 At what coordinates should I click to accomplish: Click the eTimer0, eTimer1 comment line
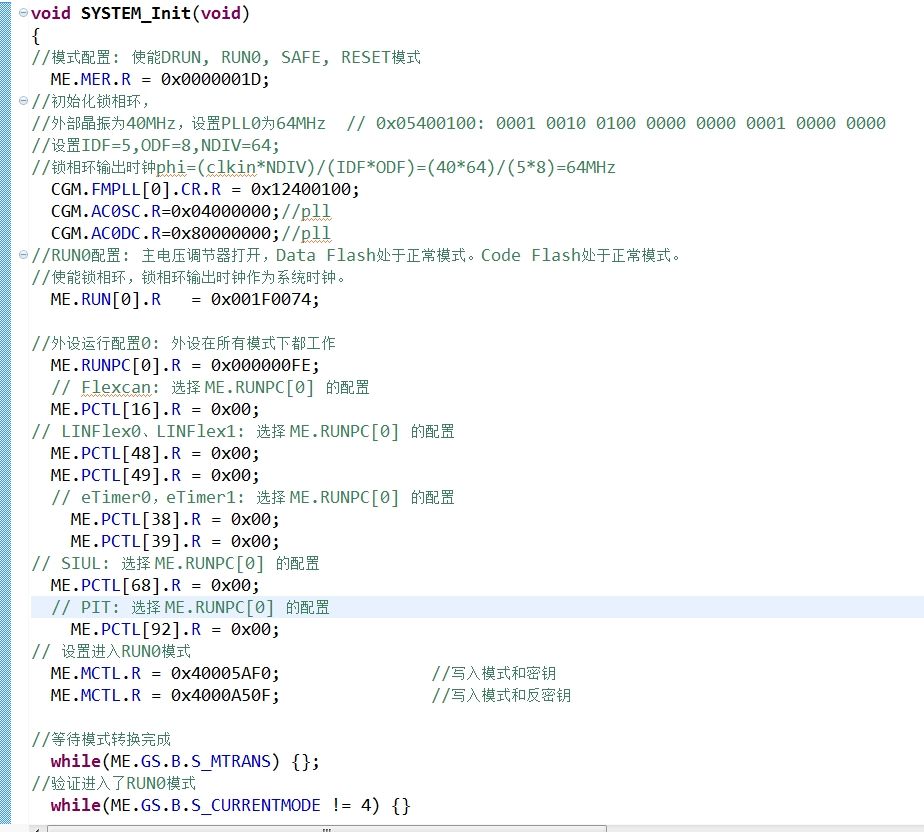tap(253, 497)
